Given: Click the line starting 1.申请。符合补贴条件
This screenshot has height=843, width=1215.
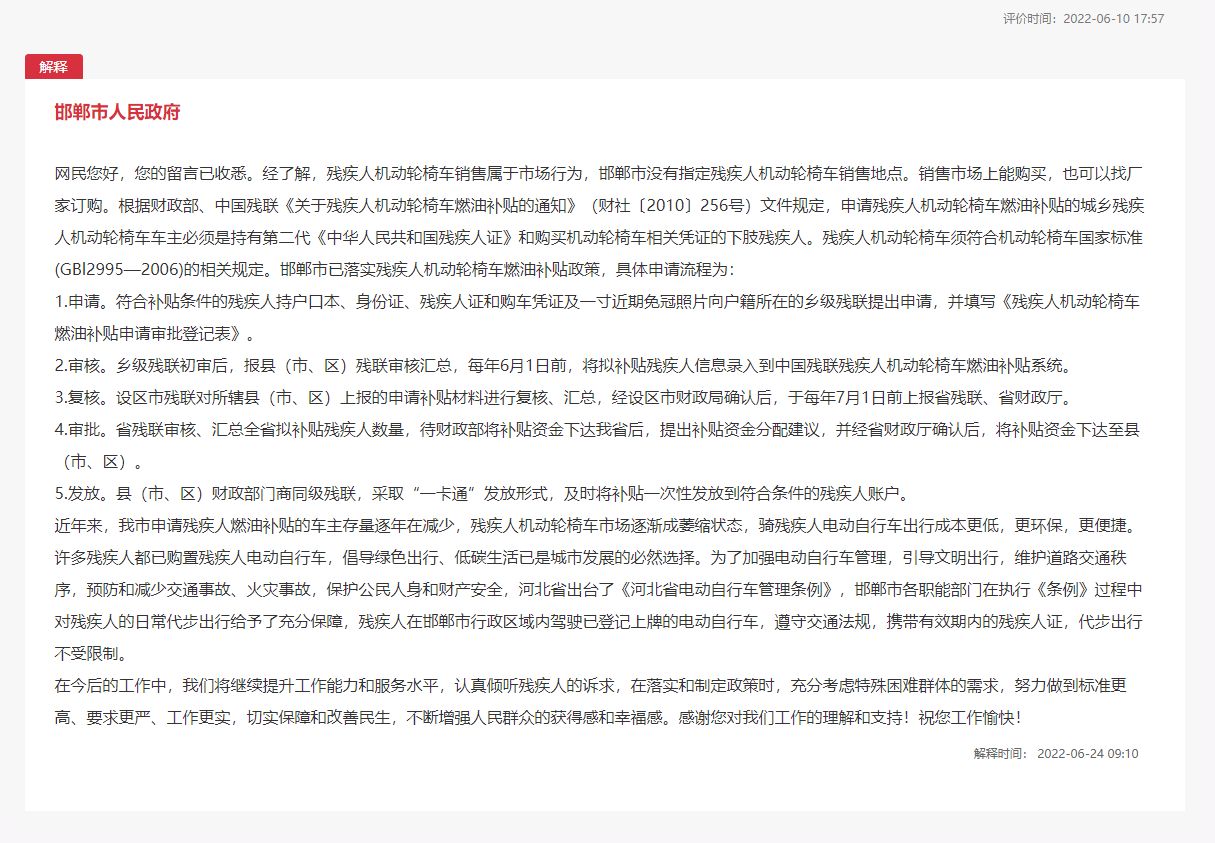Looking at the screenshot, I should click(x=598, y=301).
